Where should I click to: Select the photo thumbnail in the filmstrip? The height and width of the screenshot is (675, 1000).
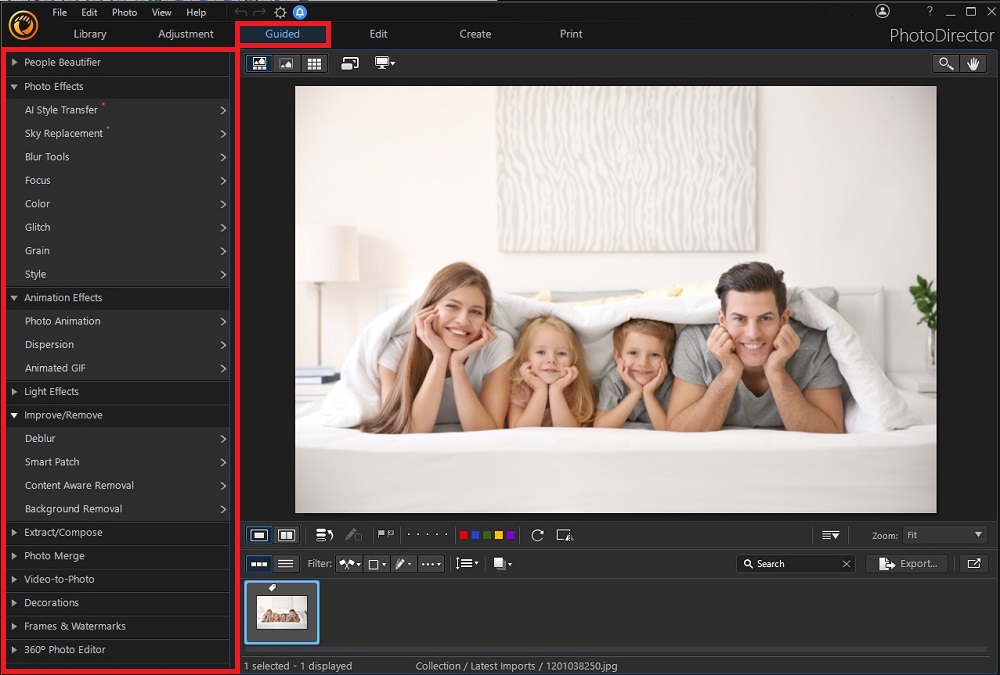pos(281,611)
